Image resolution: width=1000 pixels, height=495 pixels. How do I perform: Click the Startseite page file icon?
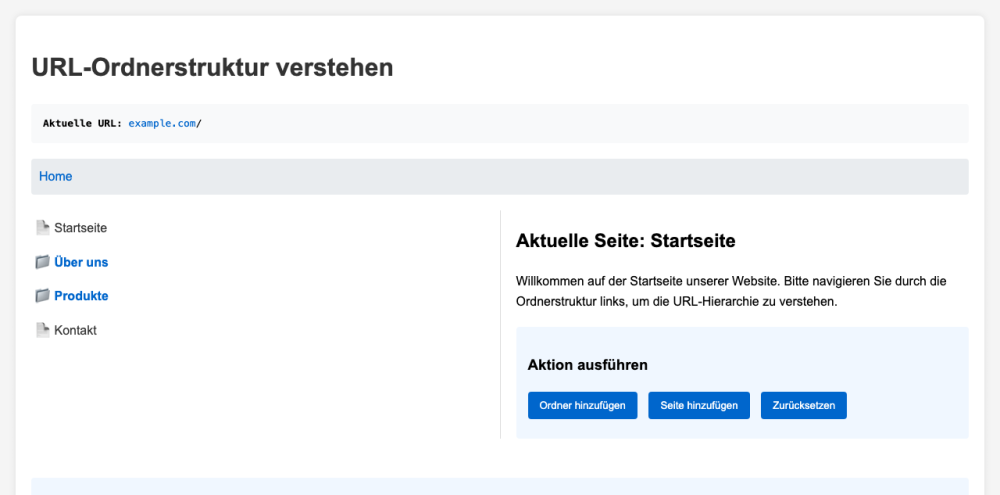[43, 228]
